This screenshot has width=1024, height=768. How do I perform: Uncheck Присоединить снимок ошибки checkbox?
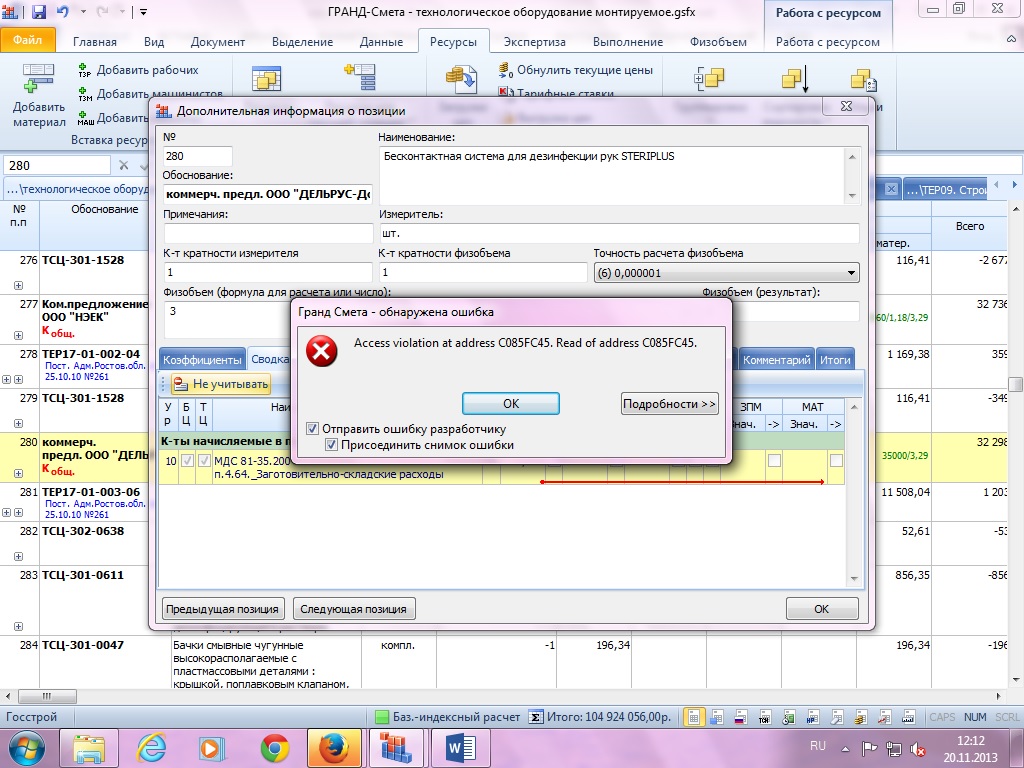coord(331,445)
